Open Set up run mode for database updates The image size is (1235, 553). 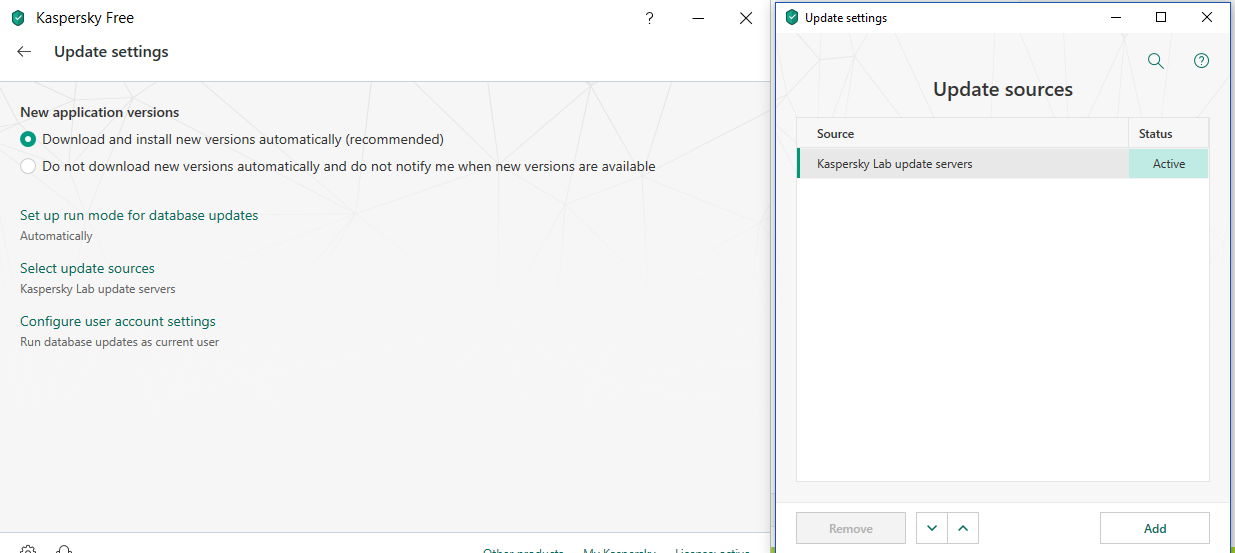click(x=139, y=215)
